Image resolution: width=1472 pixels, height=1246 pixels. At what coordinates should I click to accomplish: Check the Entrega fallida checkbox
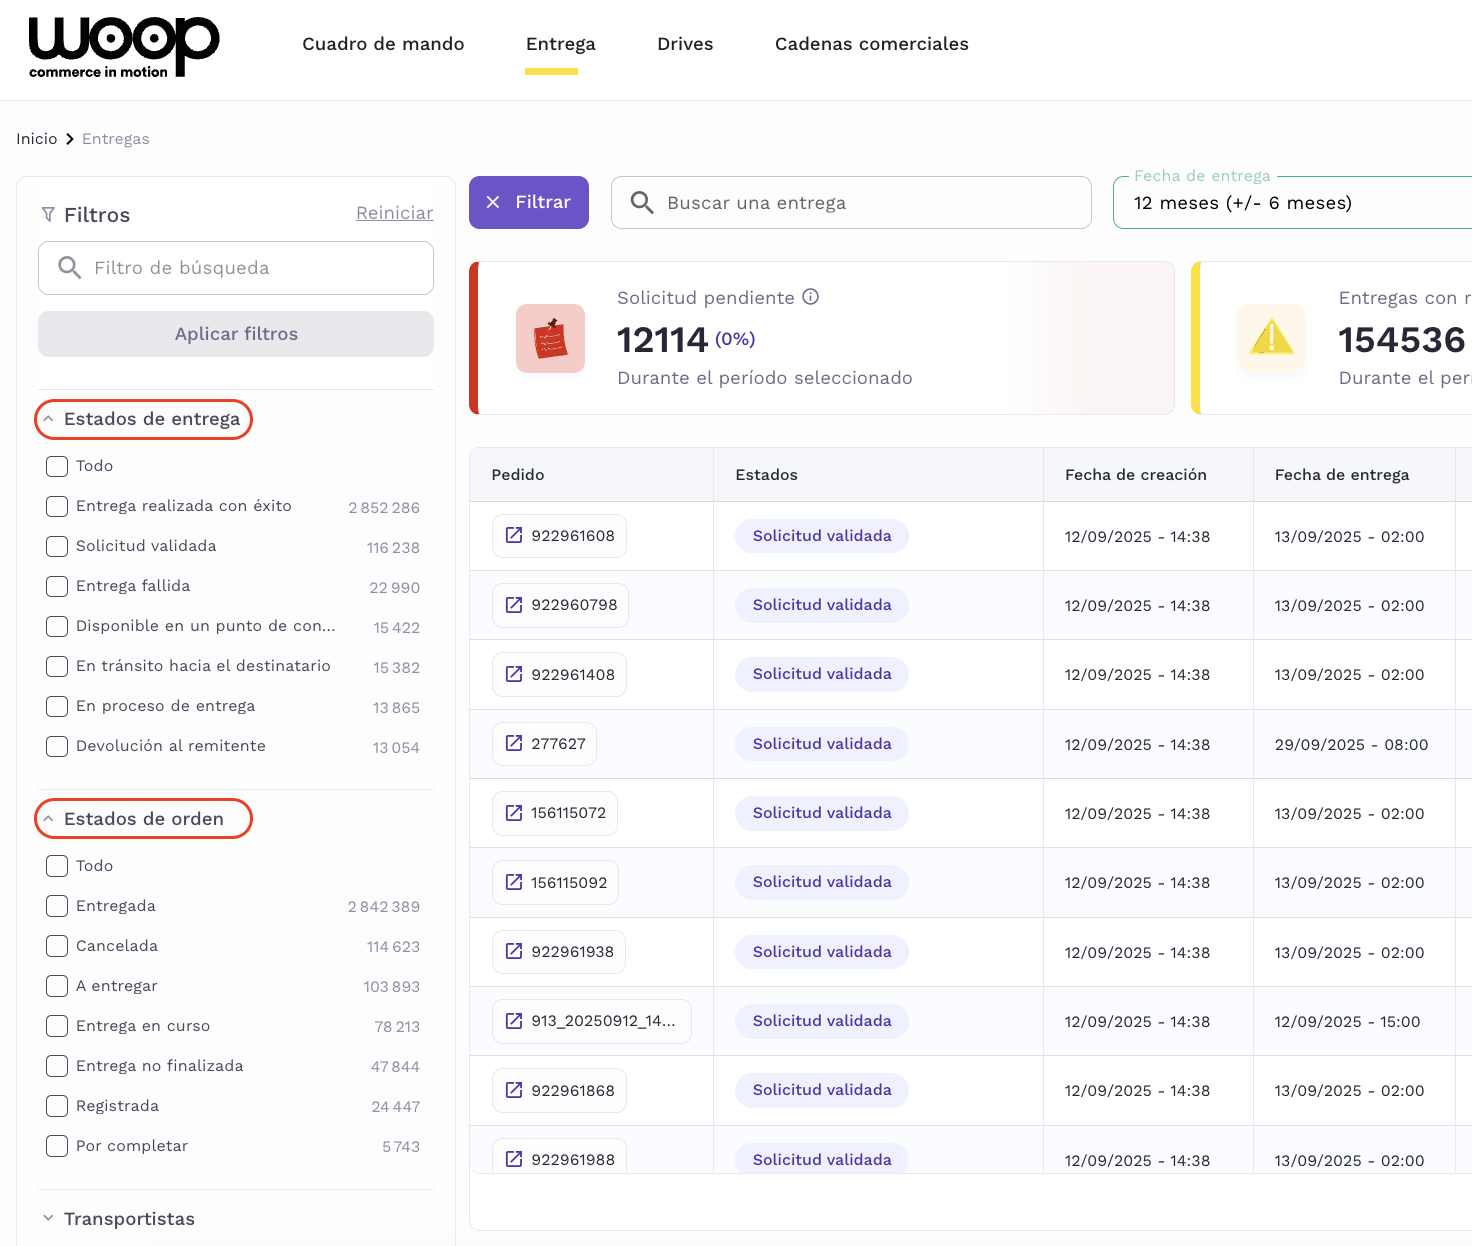(57, 586)
